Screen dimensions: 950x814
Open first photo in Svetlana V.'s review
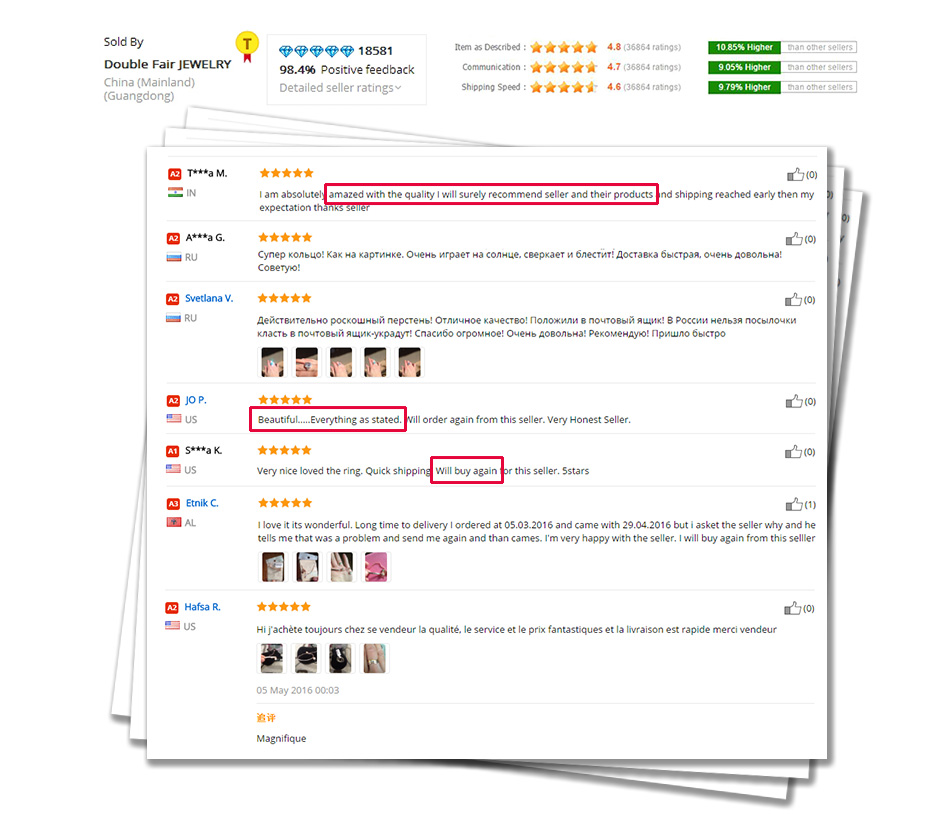pos(273,362)
